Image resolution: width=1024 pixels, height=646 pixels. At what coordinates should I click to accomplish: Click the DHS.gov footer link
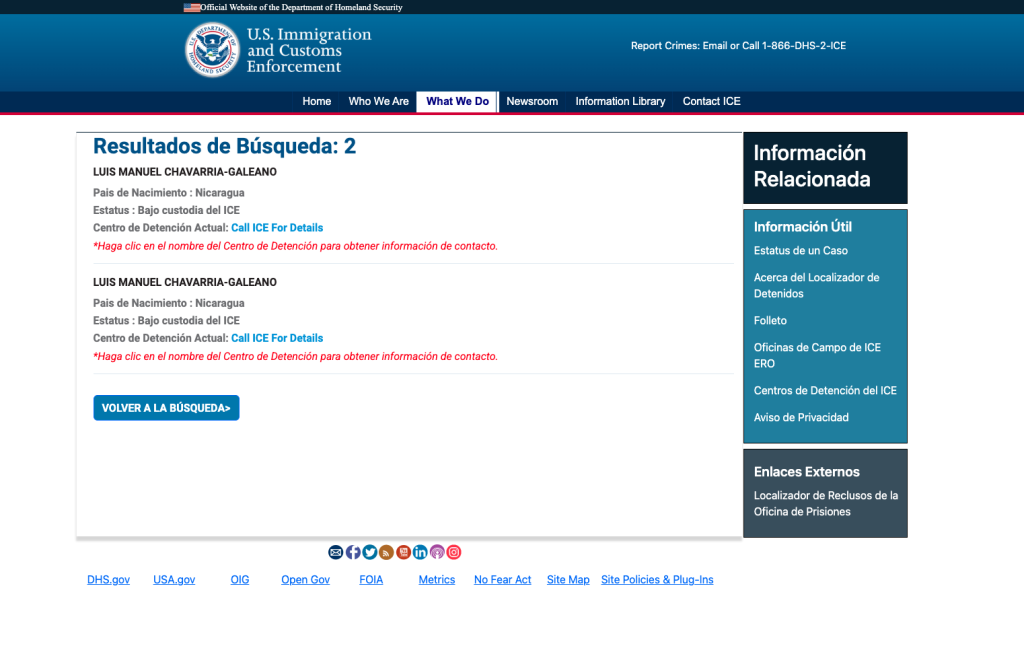(x=108, y=580)
